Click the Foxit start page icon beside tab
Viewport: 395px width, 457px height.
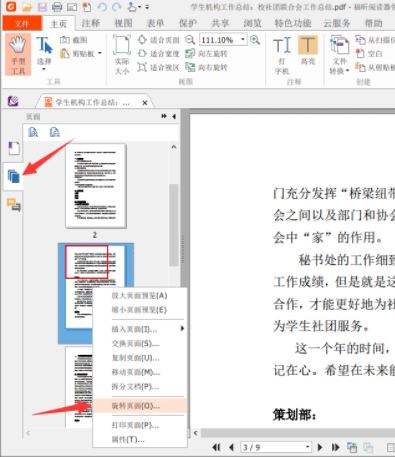(x=13, y=101)
